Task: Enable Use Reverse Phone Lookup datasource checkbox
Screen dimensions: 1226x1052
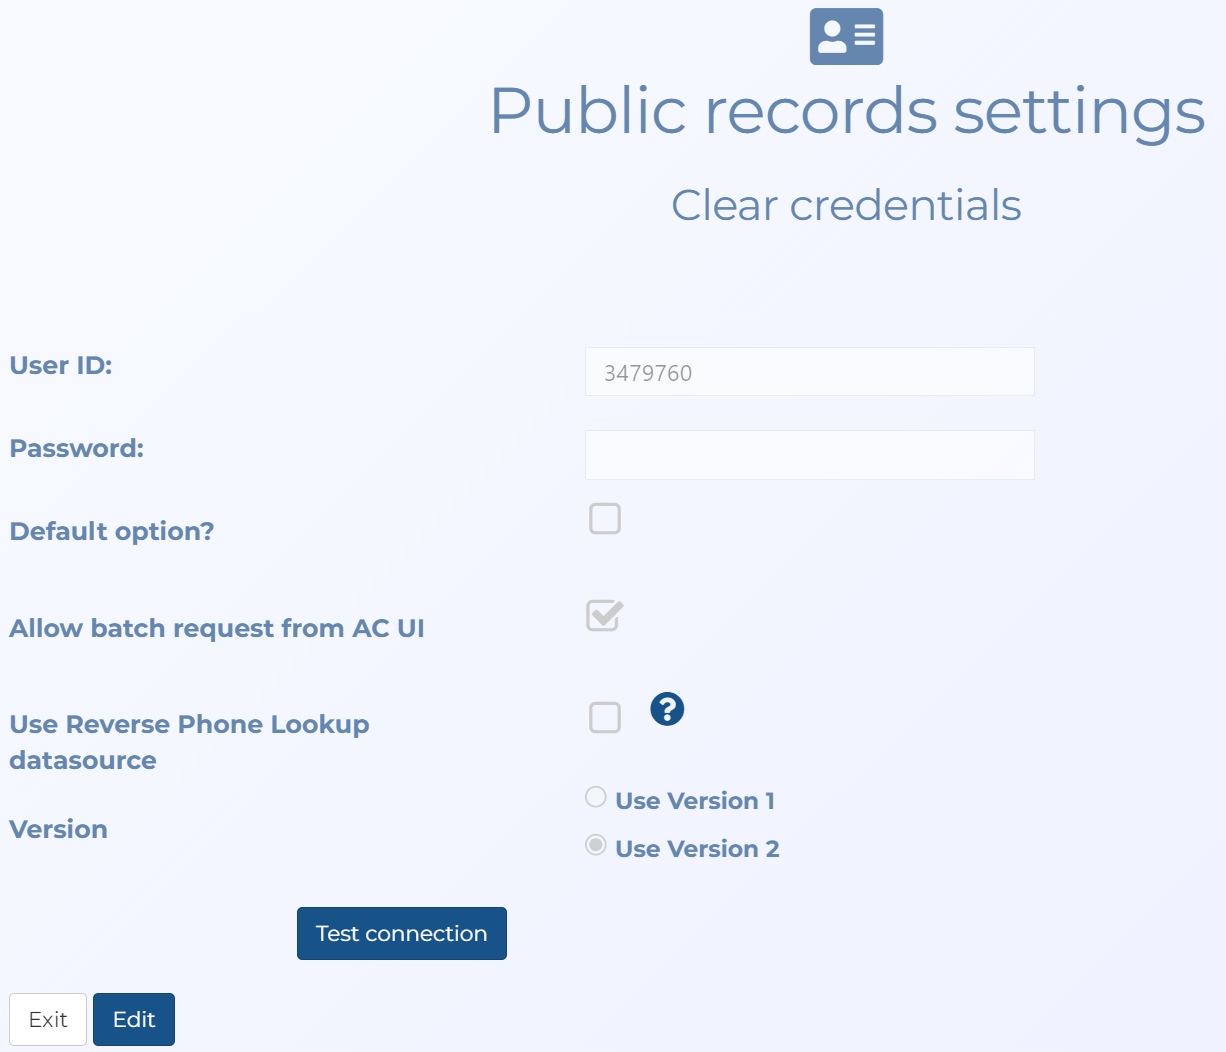Action: click(605, 717)
